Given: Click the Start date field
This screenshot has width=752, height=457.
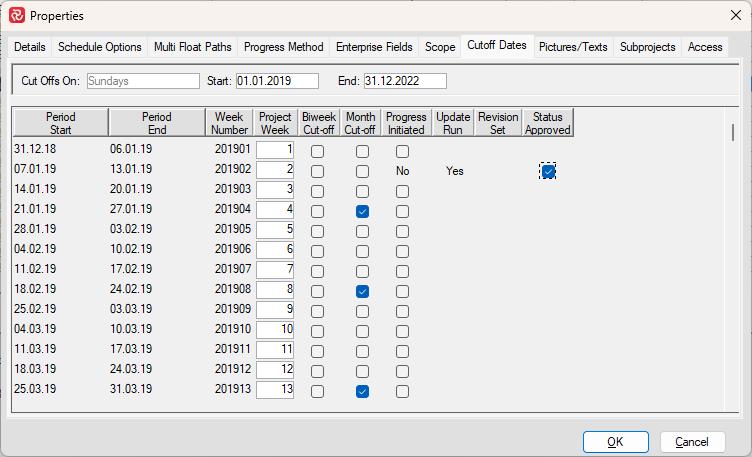Looking at the screenshot, I should [x=277, y=81].
